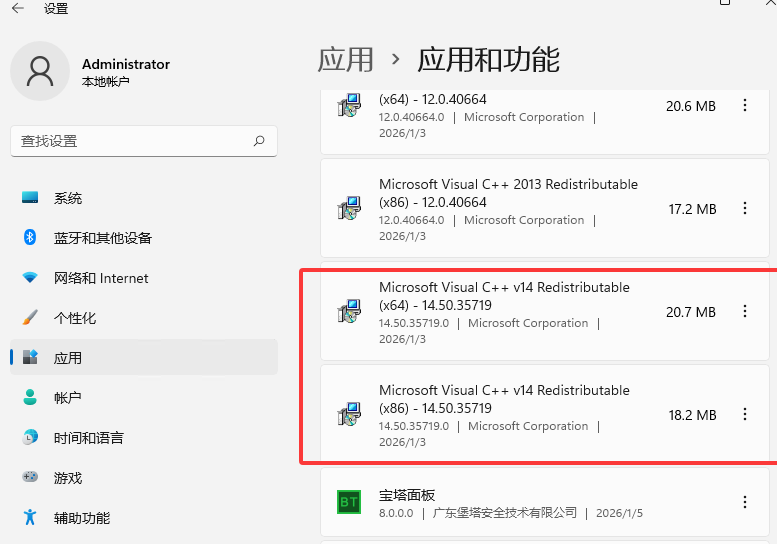Open 系统 settings category

pyautogui.click(x=144, y=198)
